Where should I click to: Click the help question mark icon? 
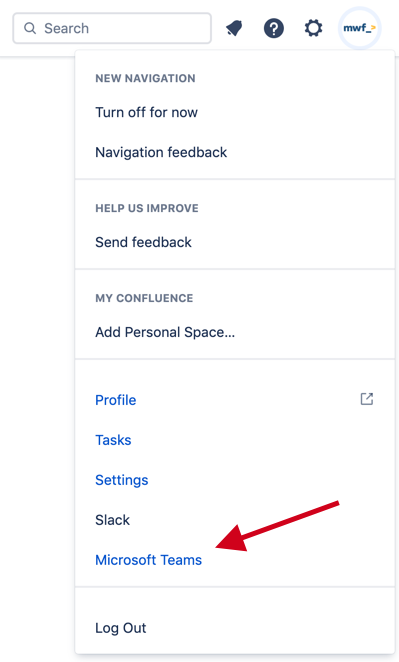(274, 28)
